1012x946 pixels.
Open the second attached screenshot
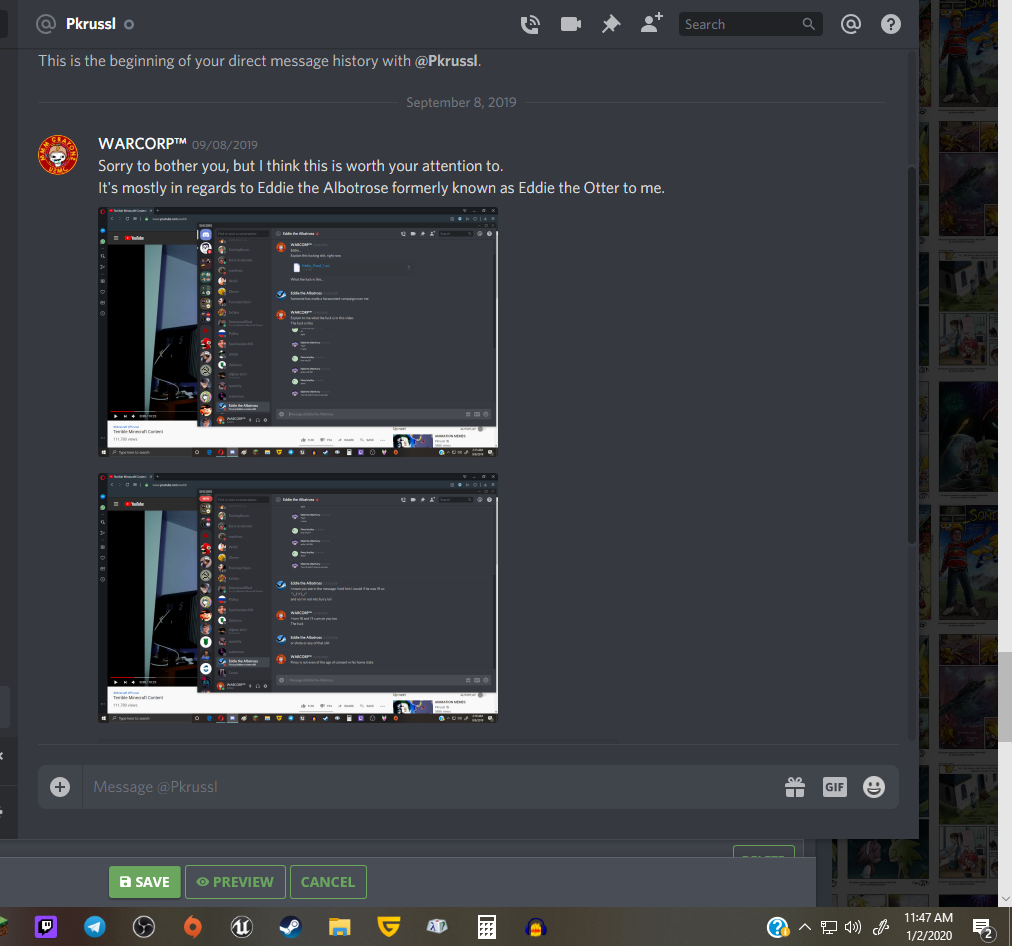pos(298,598)
